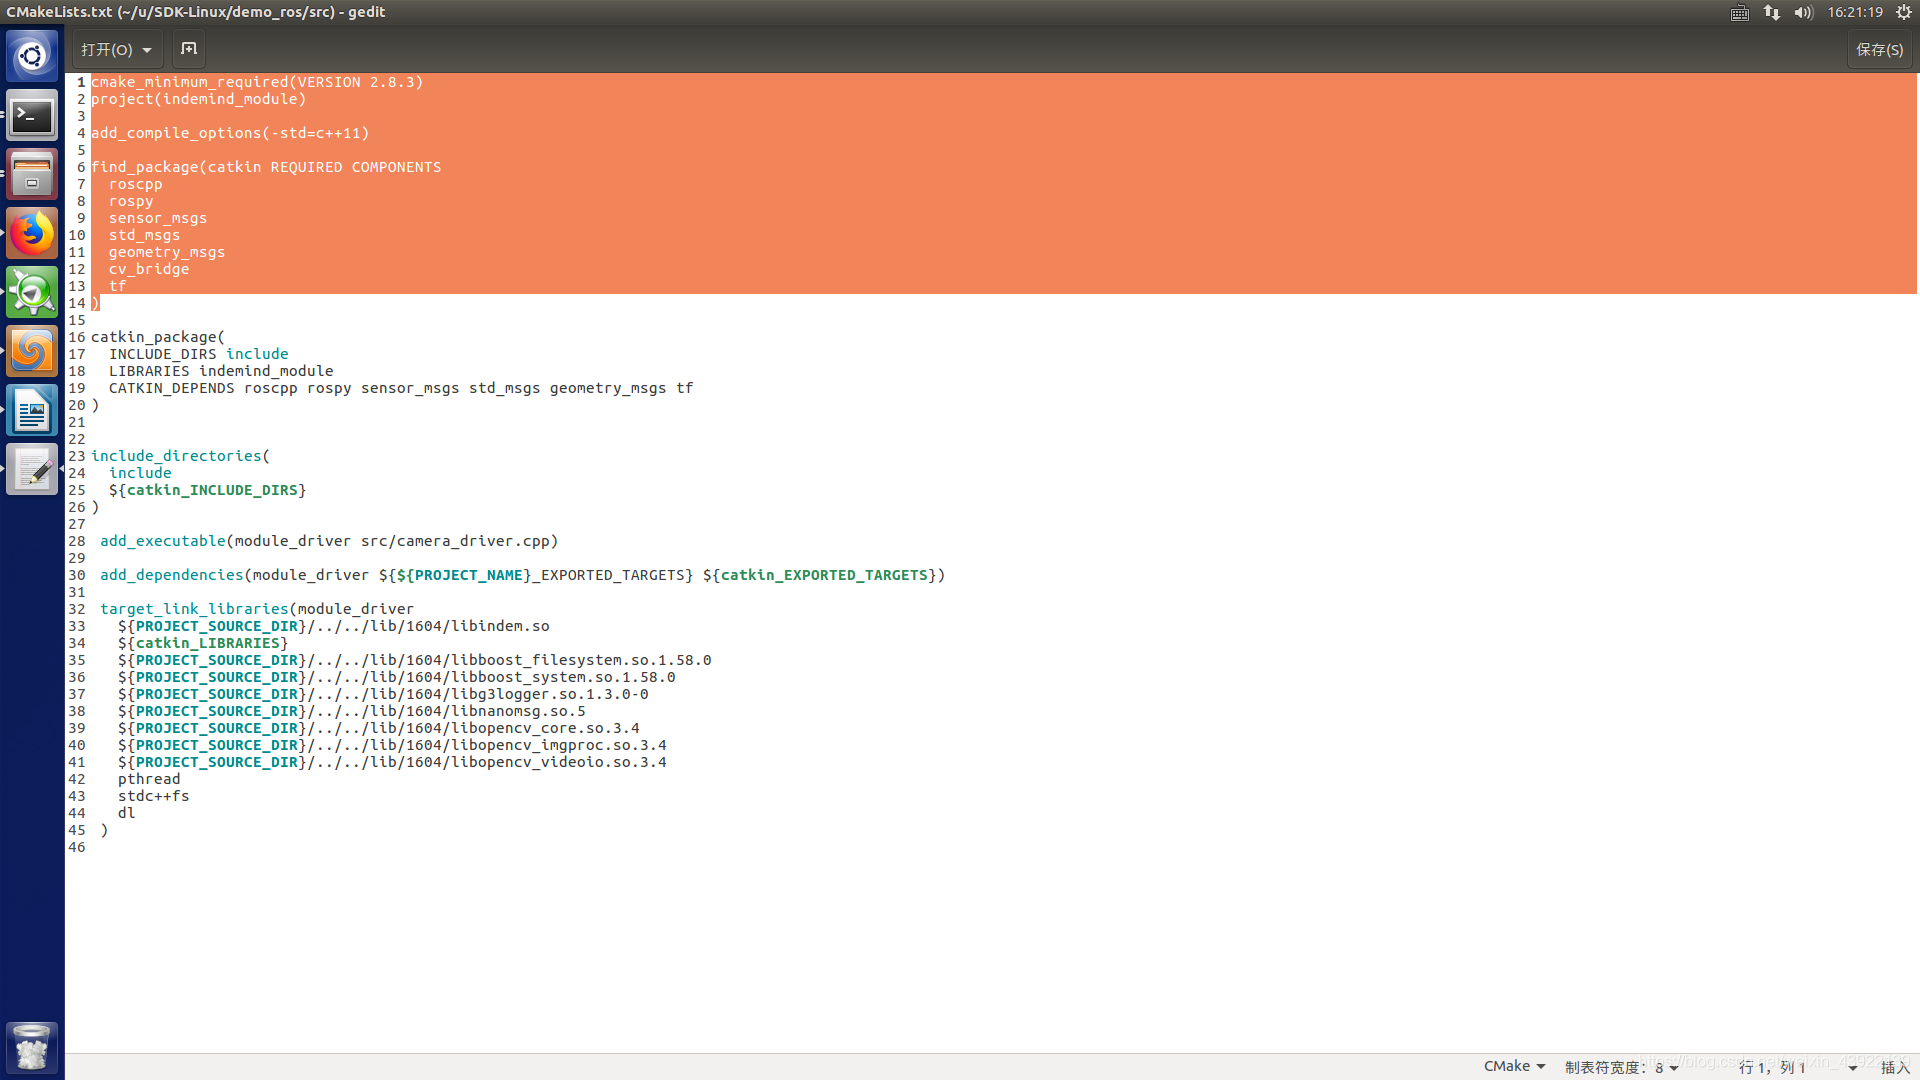Image resolution: width=1920 pixels, height=1080 pixels.
Task: Open the green magnifier application dock icon
Action: (x=32, y=293)
